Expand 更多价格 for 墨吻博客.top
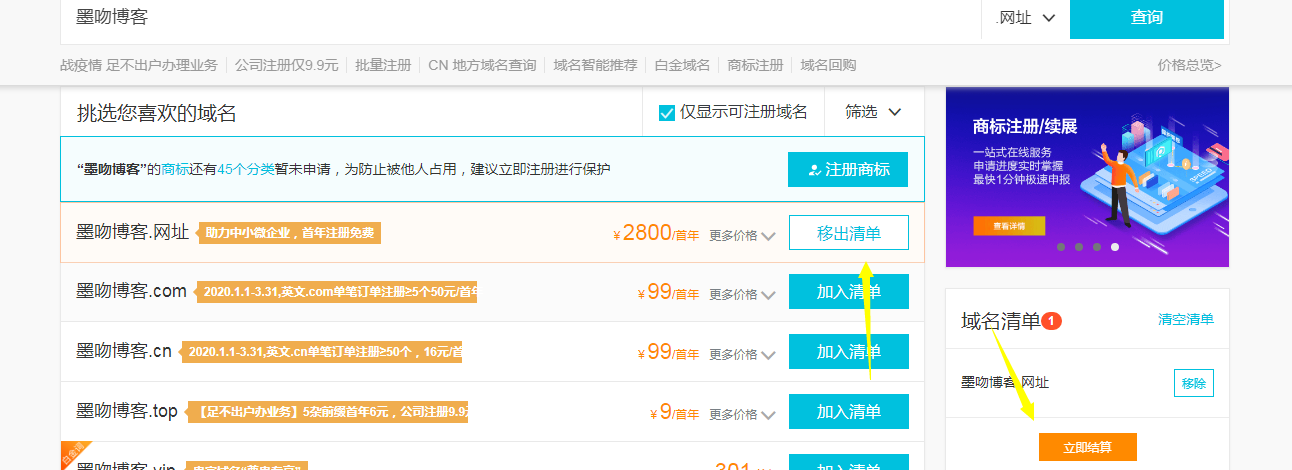 point(742,415)
